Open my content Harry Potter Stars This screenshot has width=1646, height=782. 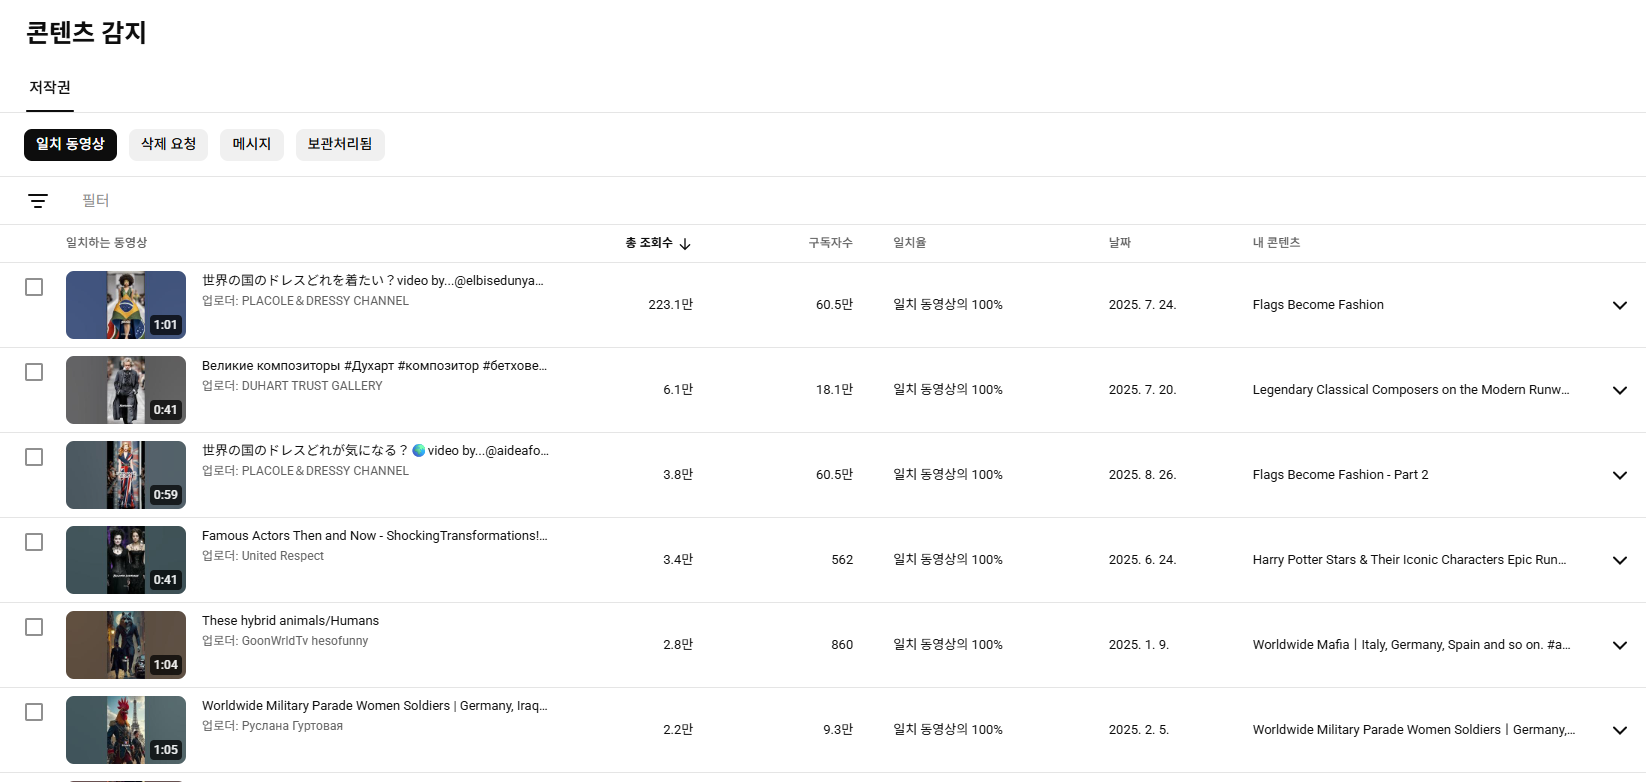(x=1409, y=560)
